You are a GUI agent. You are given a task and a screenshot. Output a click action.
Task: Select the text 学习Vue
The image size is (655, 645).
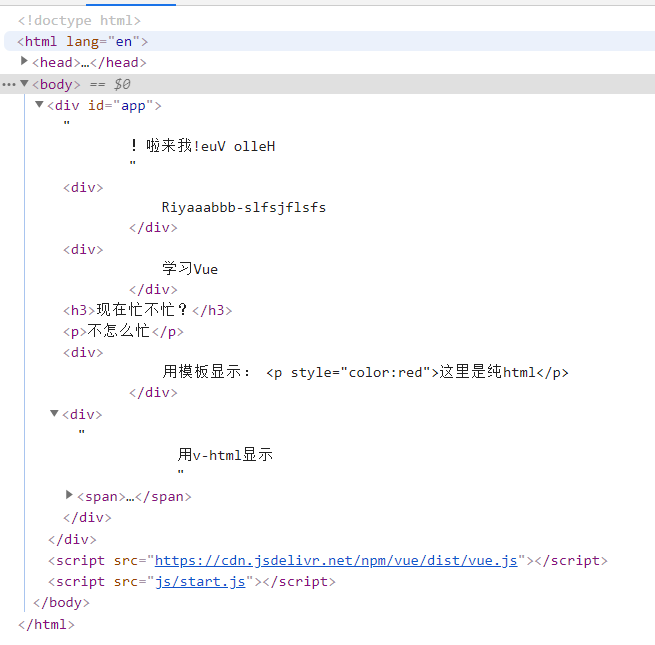point(190,269)
